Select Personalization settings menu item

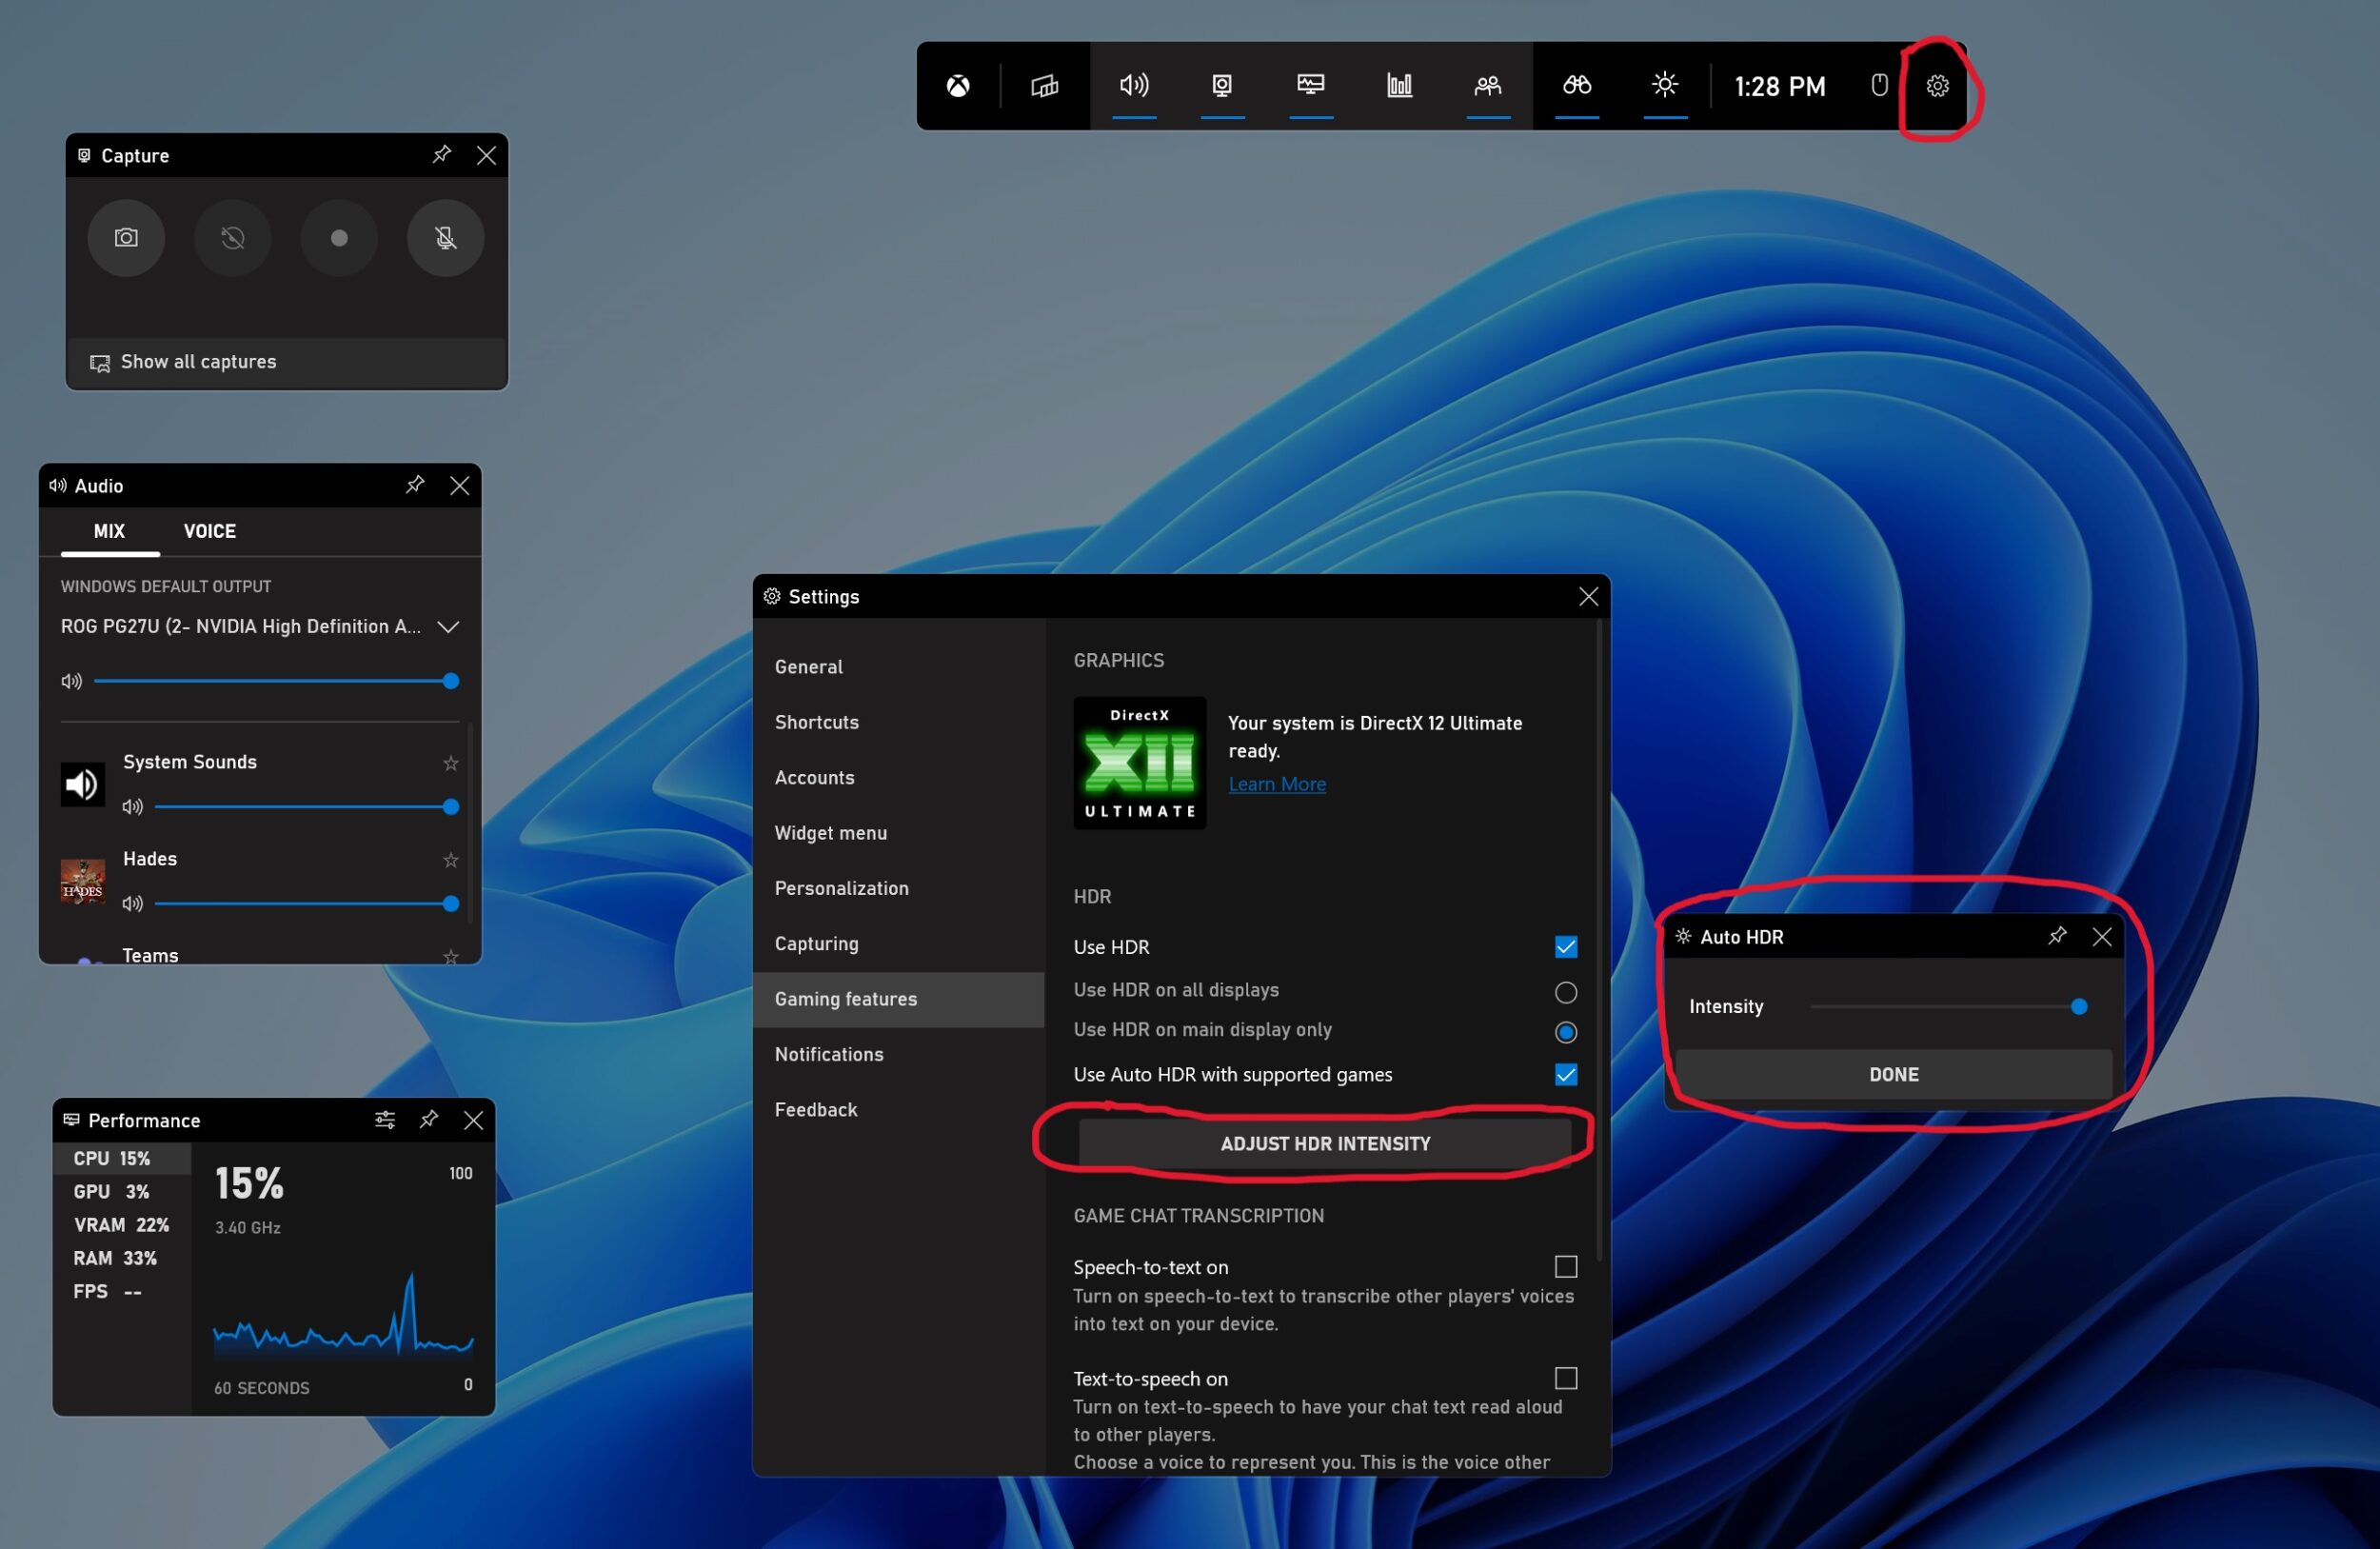(843, 886)
